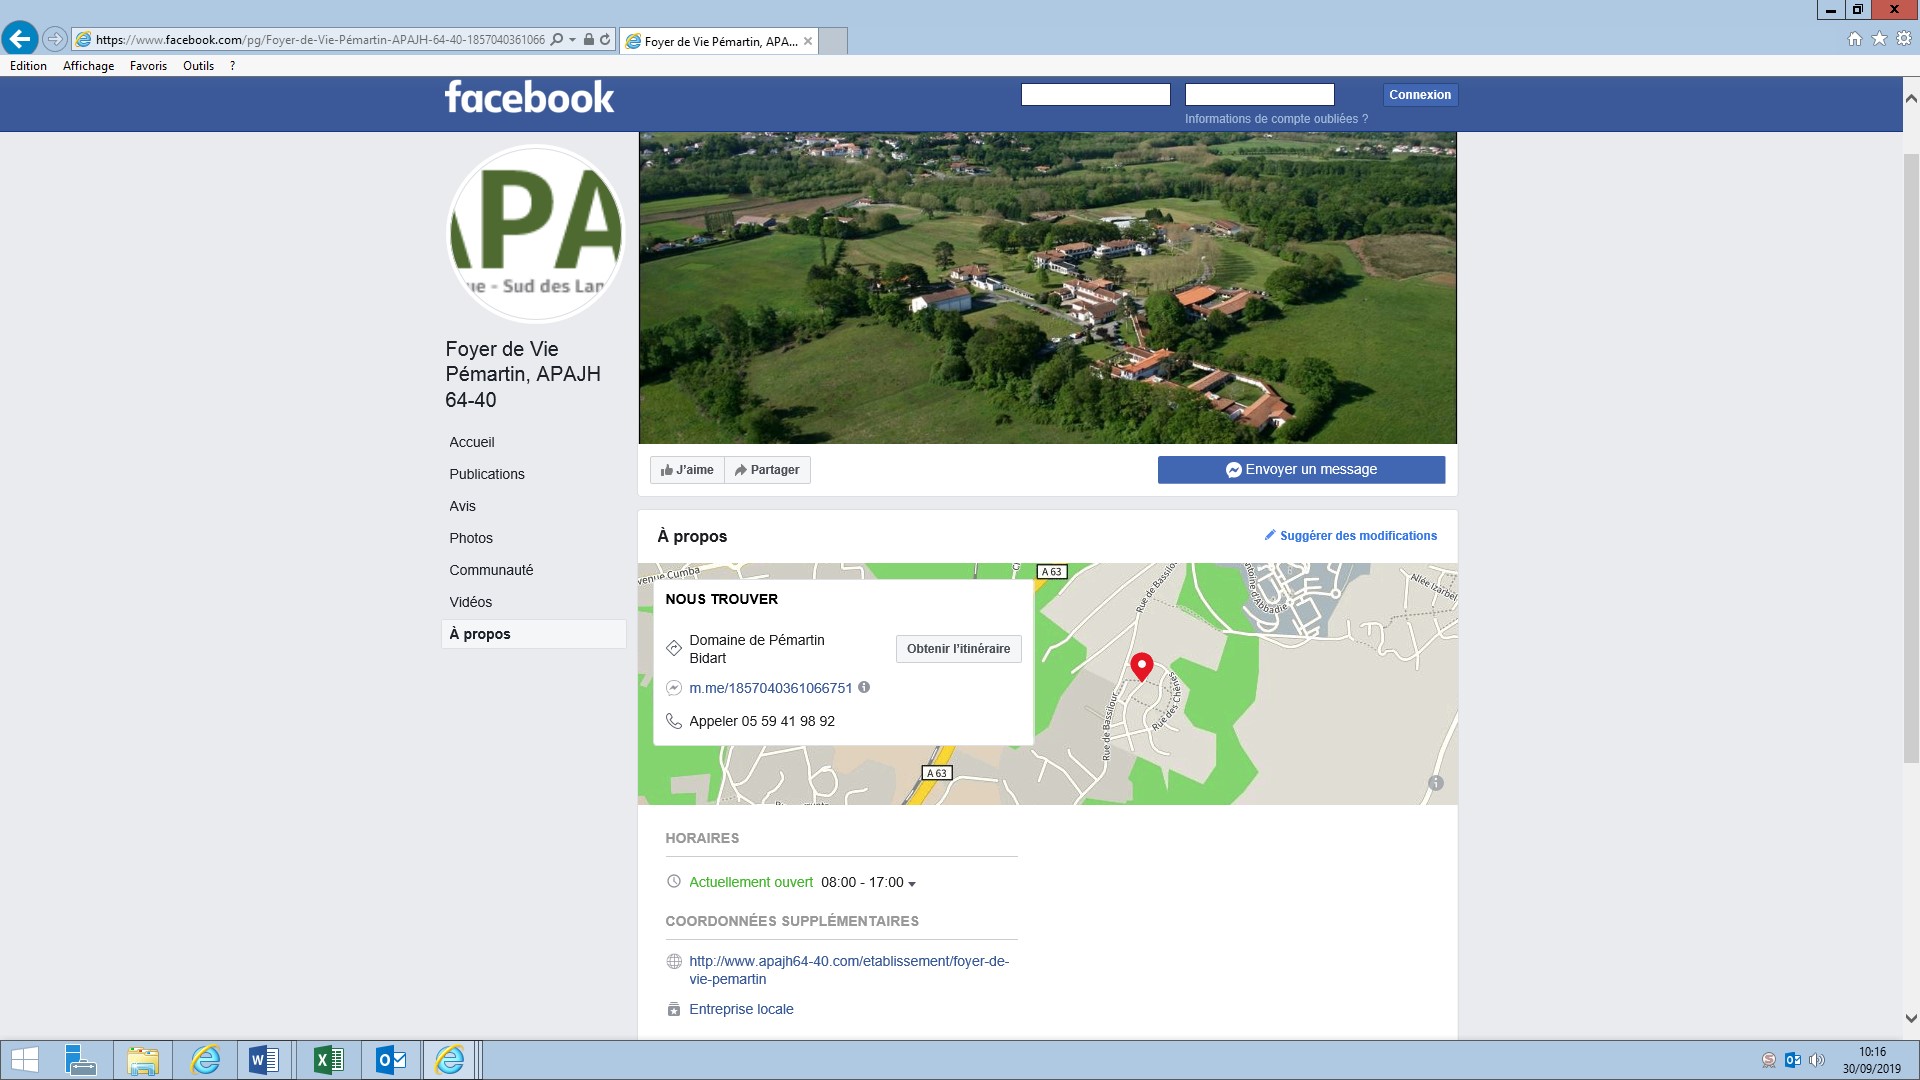Open the m.me/1857040361066751 messenger link
Viewport: 1920px width, 1080px height.
(x=770, y=688)
